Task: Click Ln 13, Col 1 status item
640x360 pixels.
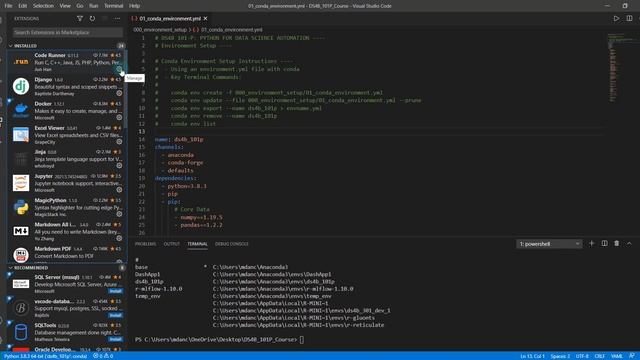Action: 532,356
